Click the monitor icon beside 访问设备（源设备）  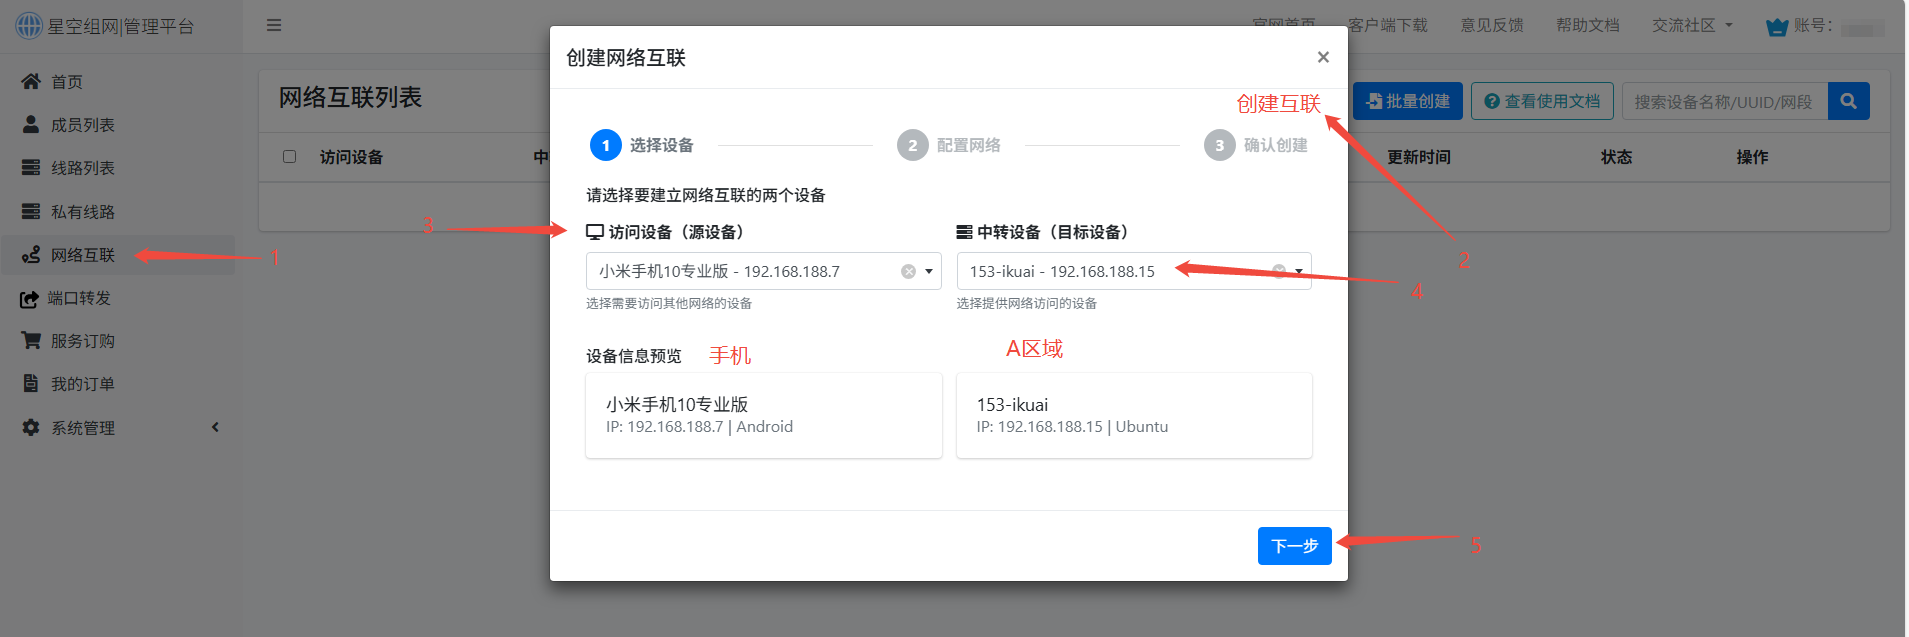point(595,232)
